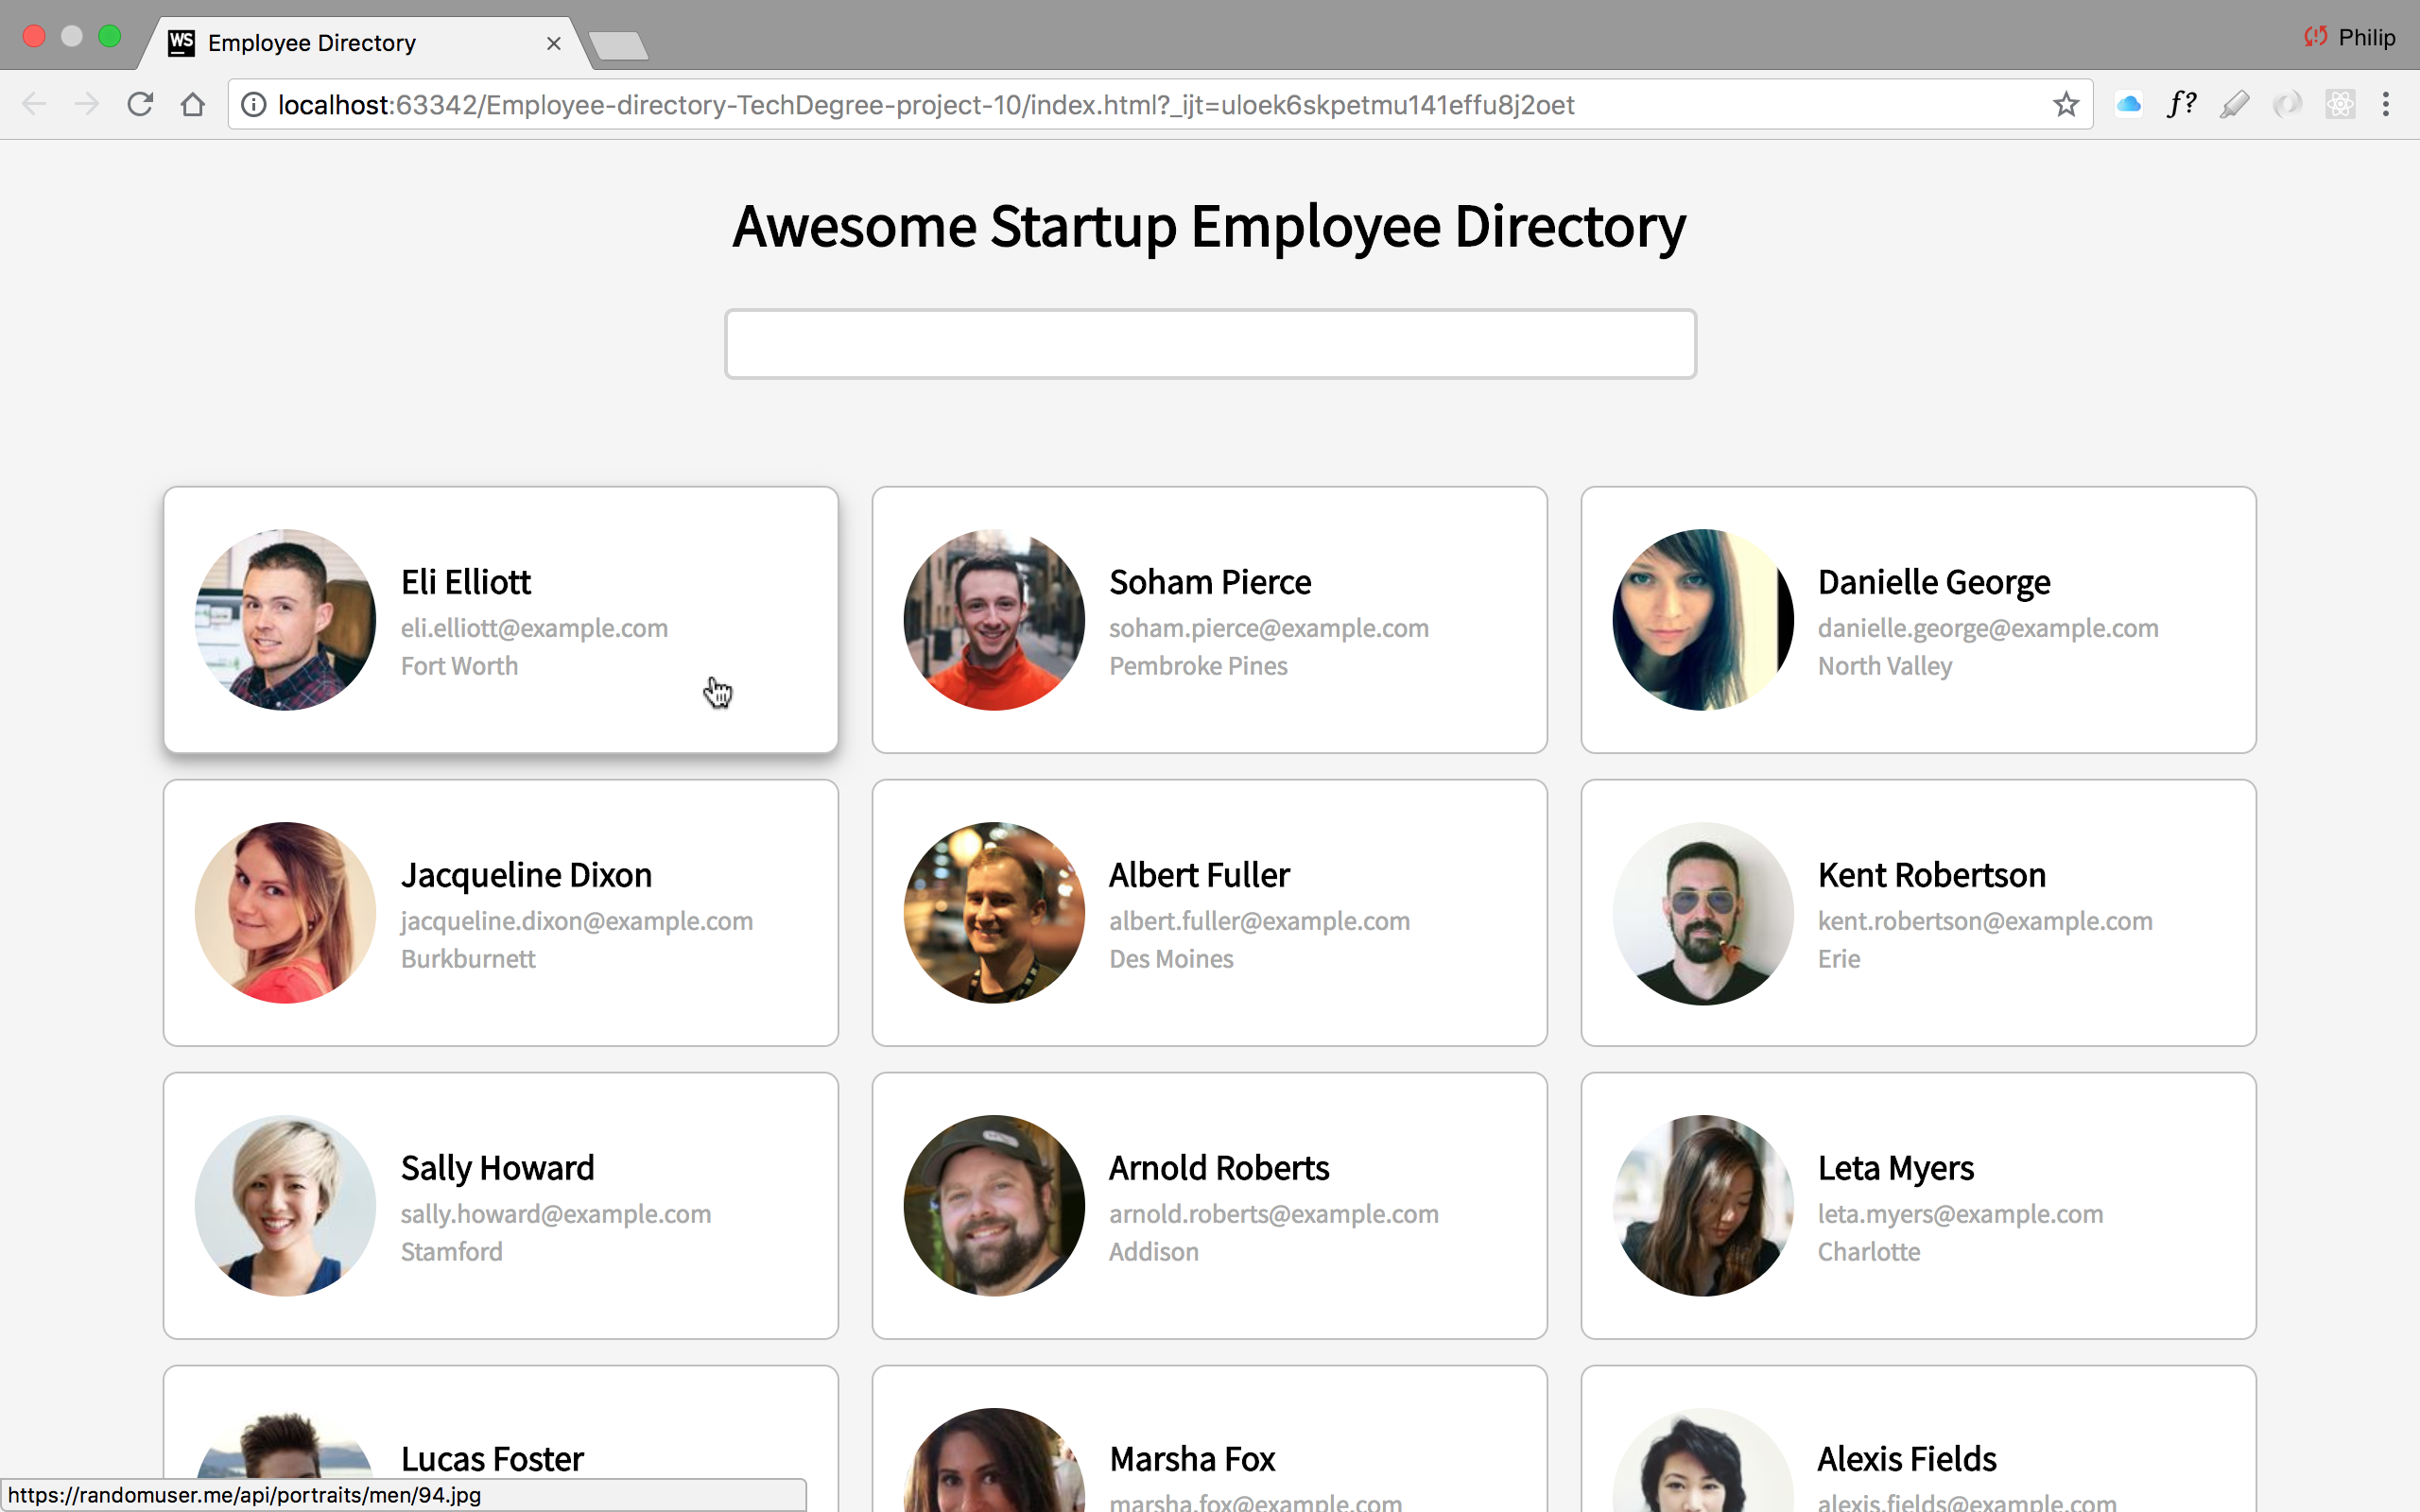The width and height of the screenshot is (2420, 1512).
Task: Click the name Lucas Foster
Action: pyautogui.click(x=492, y=1459)
